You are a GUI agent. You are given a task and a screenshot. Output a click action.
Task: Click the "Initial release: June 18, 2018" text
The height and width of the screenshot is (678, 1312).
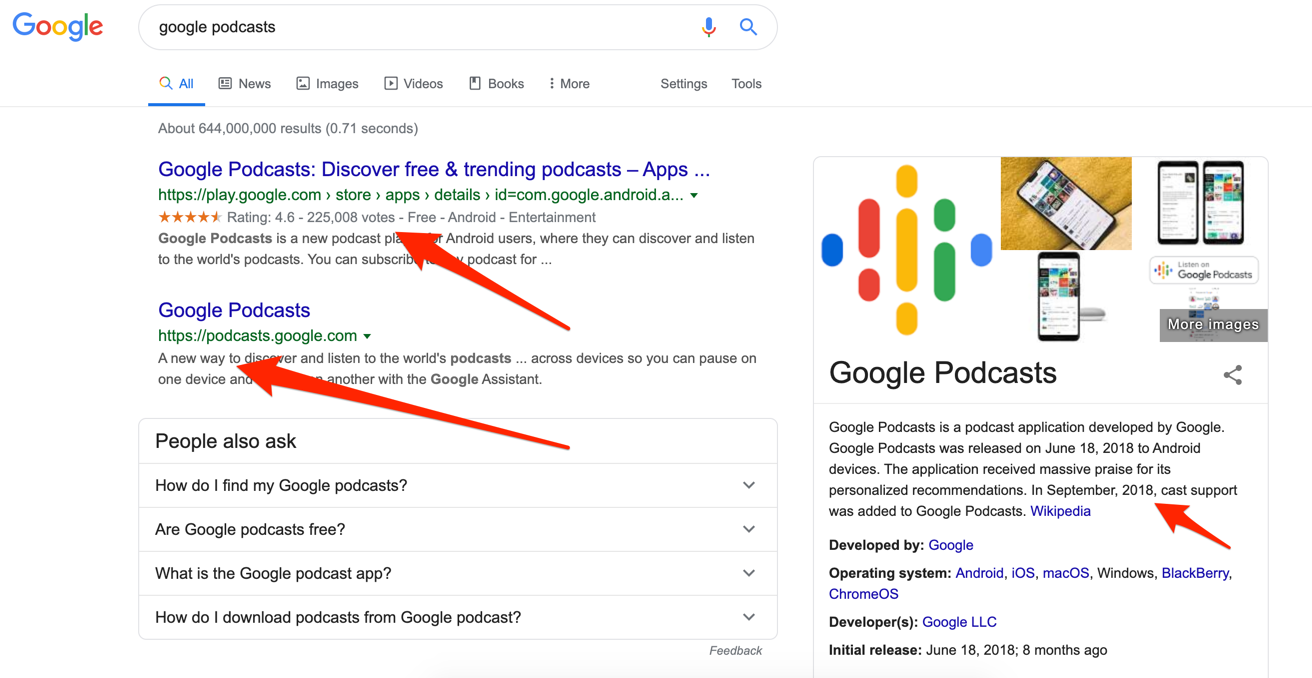968,650
